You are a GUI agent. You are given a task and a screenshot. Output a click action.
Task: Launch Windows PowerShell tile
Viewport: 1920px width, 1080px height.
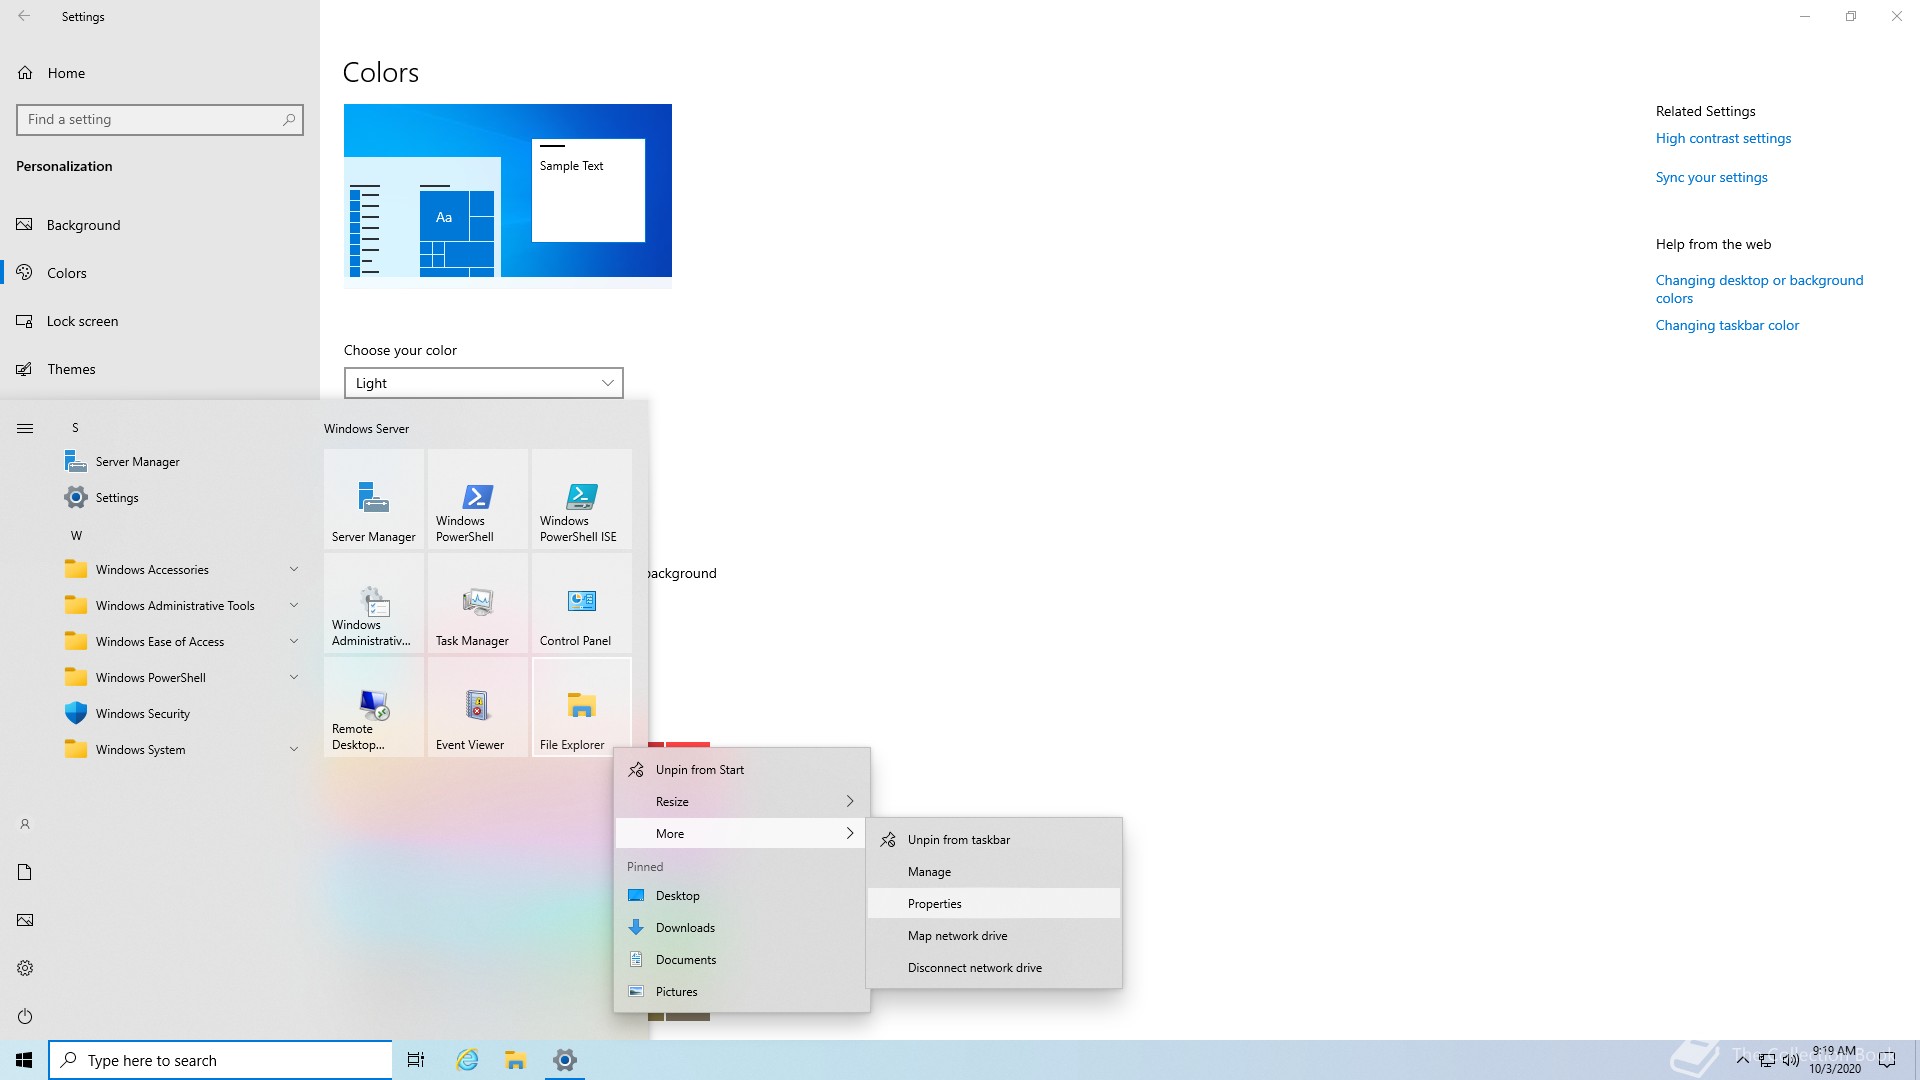478,499
